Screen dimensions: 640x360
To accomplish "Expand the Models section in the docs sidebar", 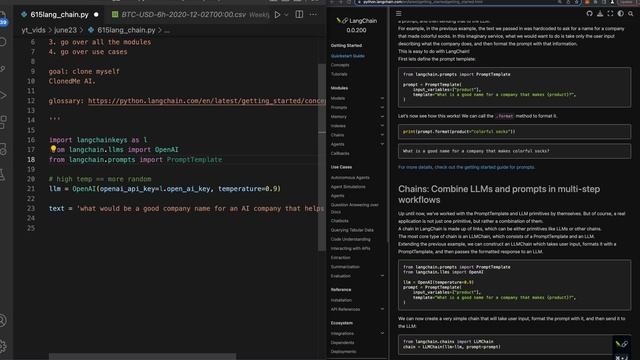I will [x=382, y=98].
